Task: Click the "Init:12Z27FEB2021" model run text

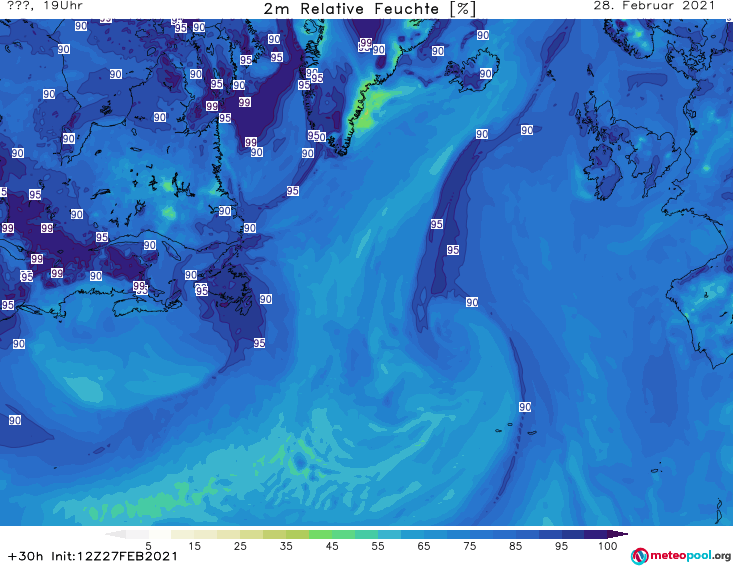Action: 115,556
